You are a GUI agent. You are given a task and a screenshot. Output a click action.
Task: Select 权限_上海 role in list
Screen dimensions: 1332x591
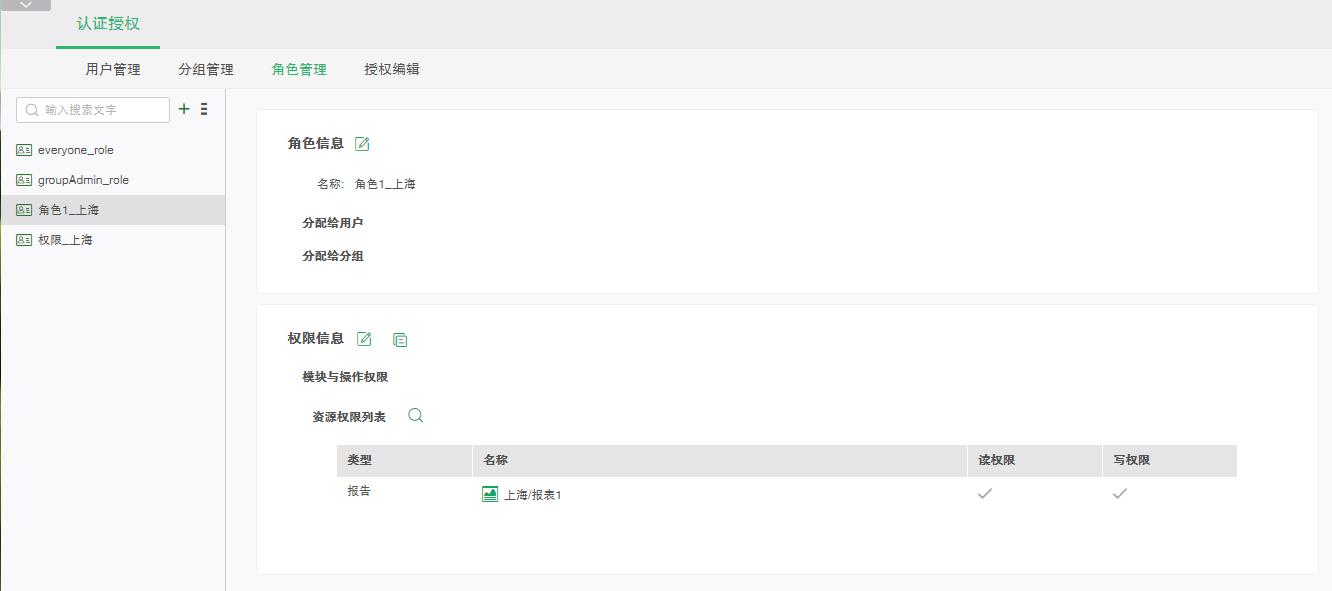point(65,240)
